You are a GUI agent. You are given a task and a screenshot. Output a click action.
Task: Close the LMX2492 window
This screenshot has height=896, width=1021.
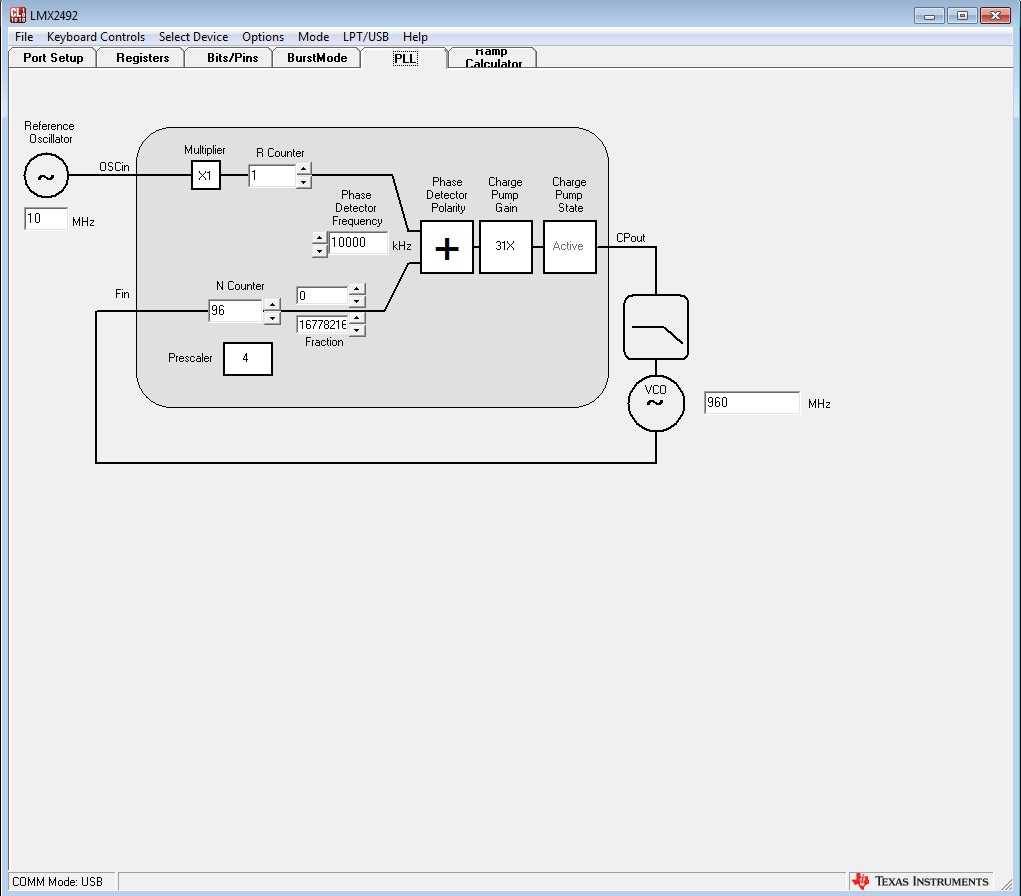996,16
